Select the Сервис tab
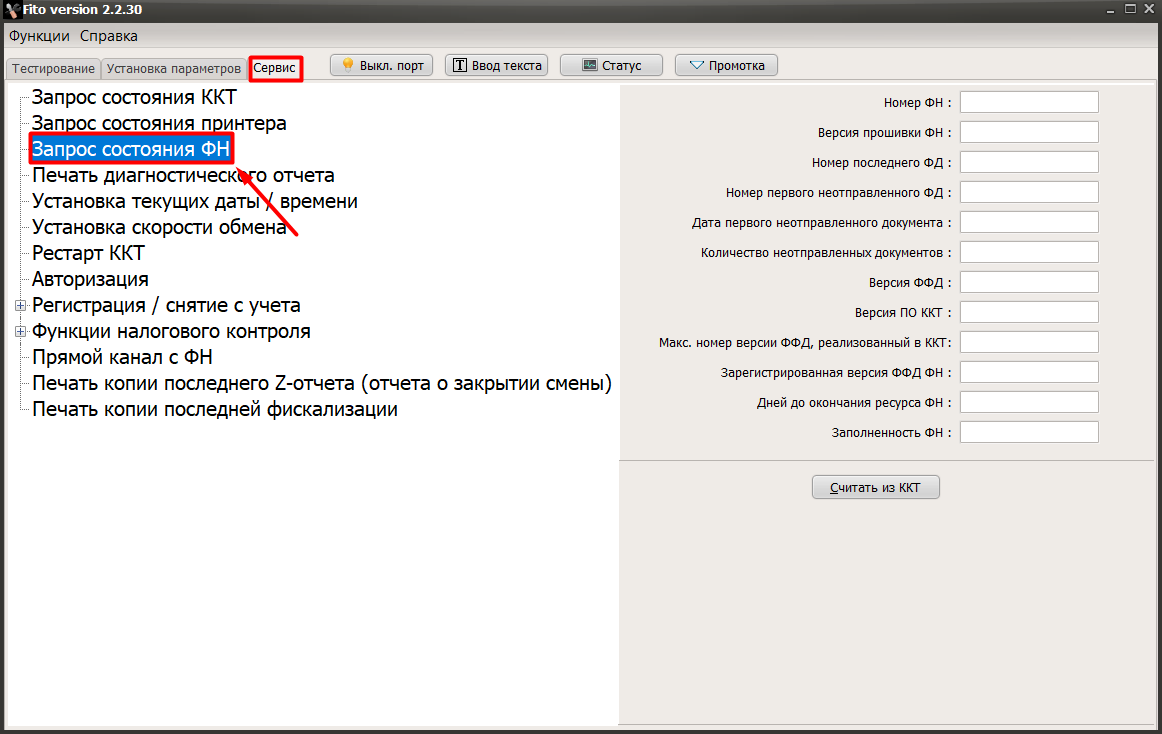The image size is (1162, 734). coord(275,67)
